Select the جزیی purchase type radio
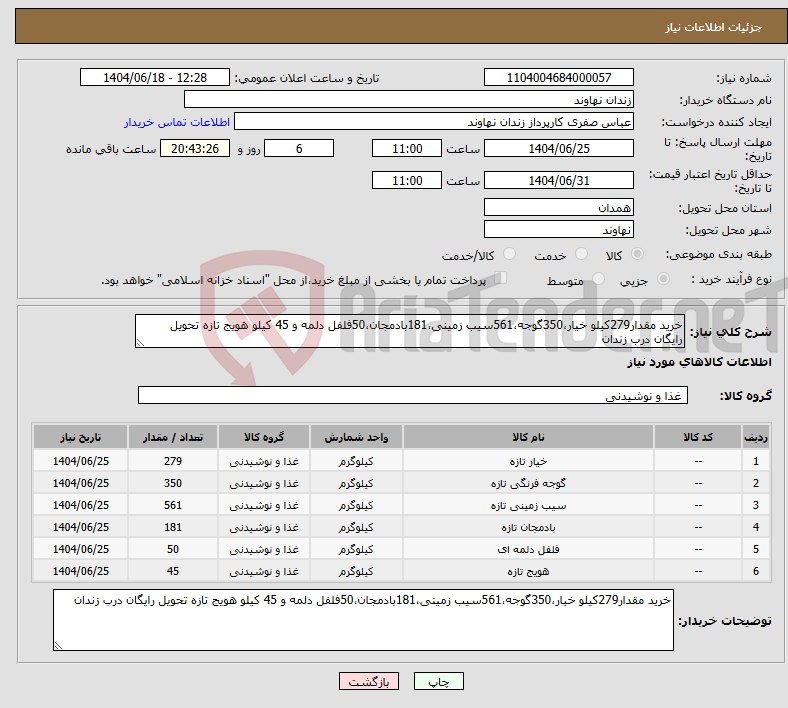The height and width of the screenshot is (708, 788). point(667,280)
